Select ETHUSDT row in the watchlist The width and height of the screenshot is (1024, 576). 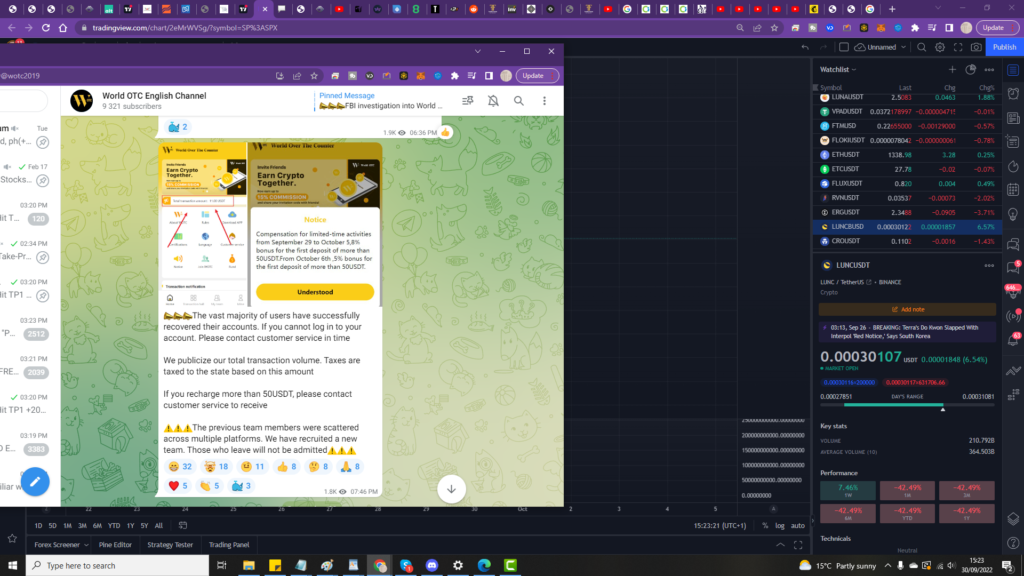coord(908,155)
